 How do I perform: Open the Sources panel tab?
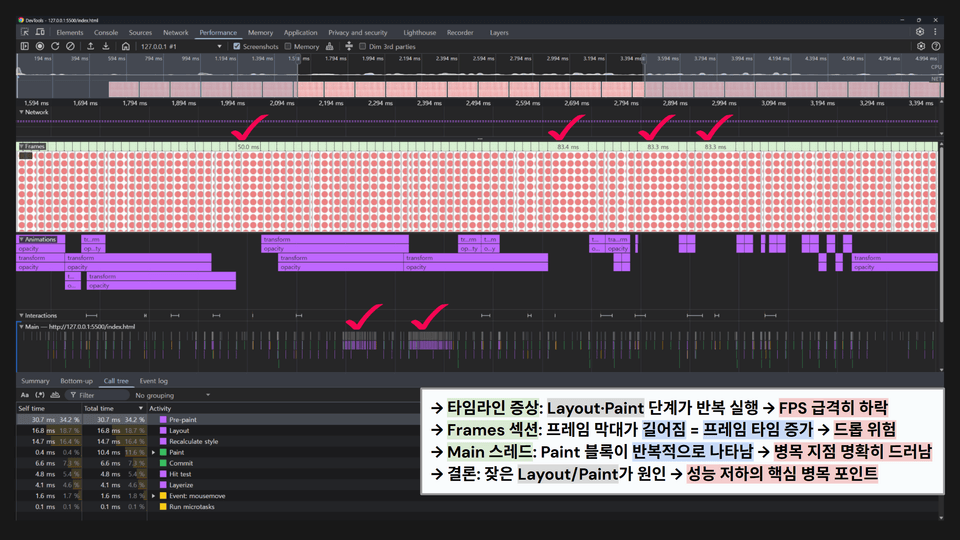pyautogui.click(x=140, y=32)
